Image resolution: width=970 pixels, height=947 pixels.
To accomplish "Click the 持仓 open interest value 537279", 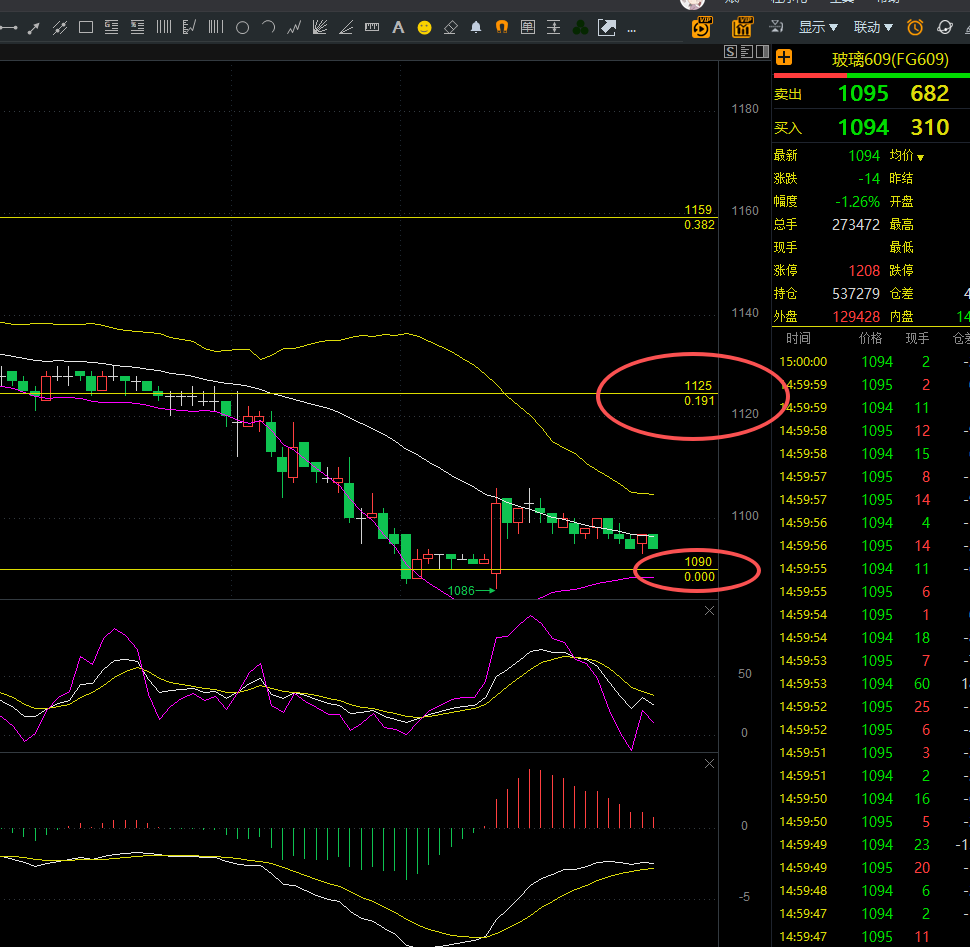I will coord(856,293).
